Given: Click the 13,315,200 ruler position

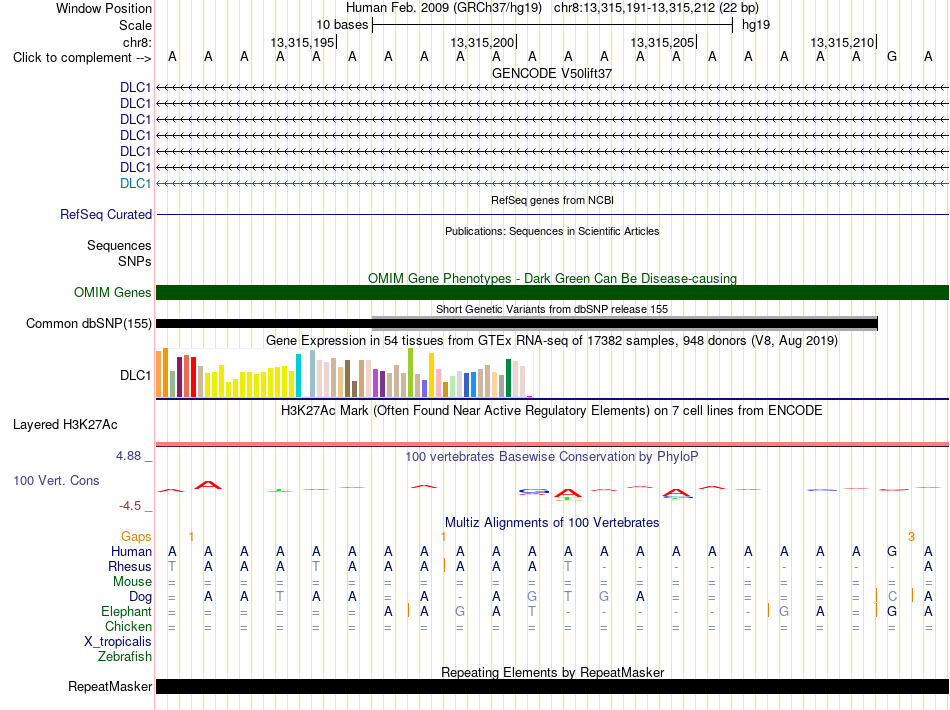Looking at the screenshot, I should [482, 42].
